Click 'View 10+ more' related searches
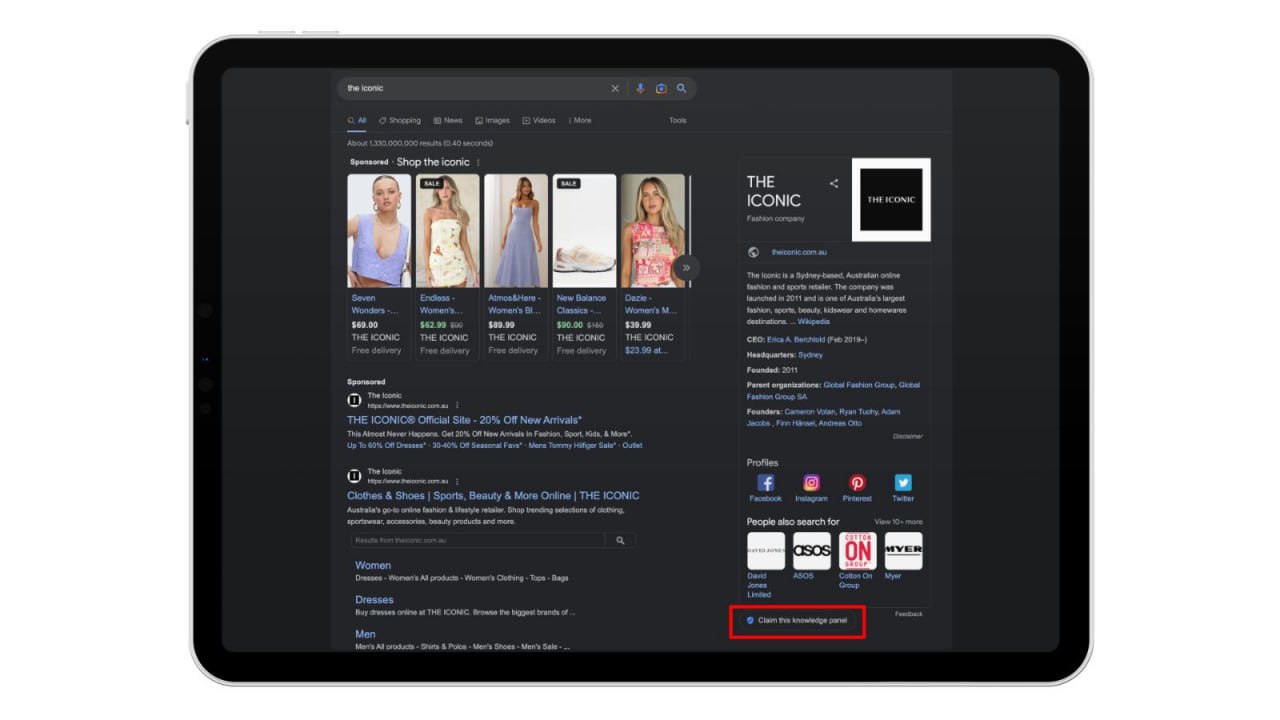The height and width of the screenshot is (720, 1280). (x=898, y=522)
